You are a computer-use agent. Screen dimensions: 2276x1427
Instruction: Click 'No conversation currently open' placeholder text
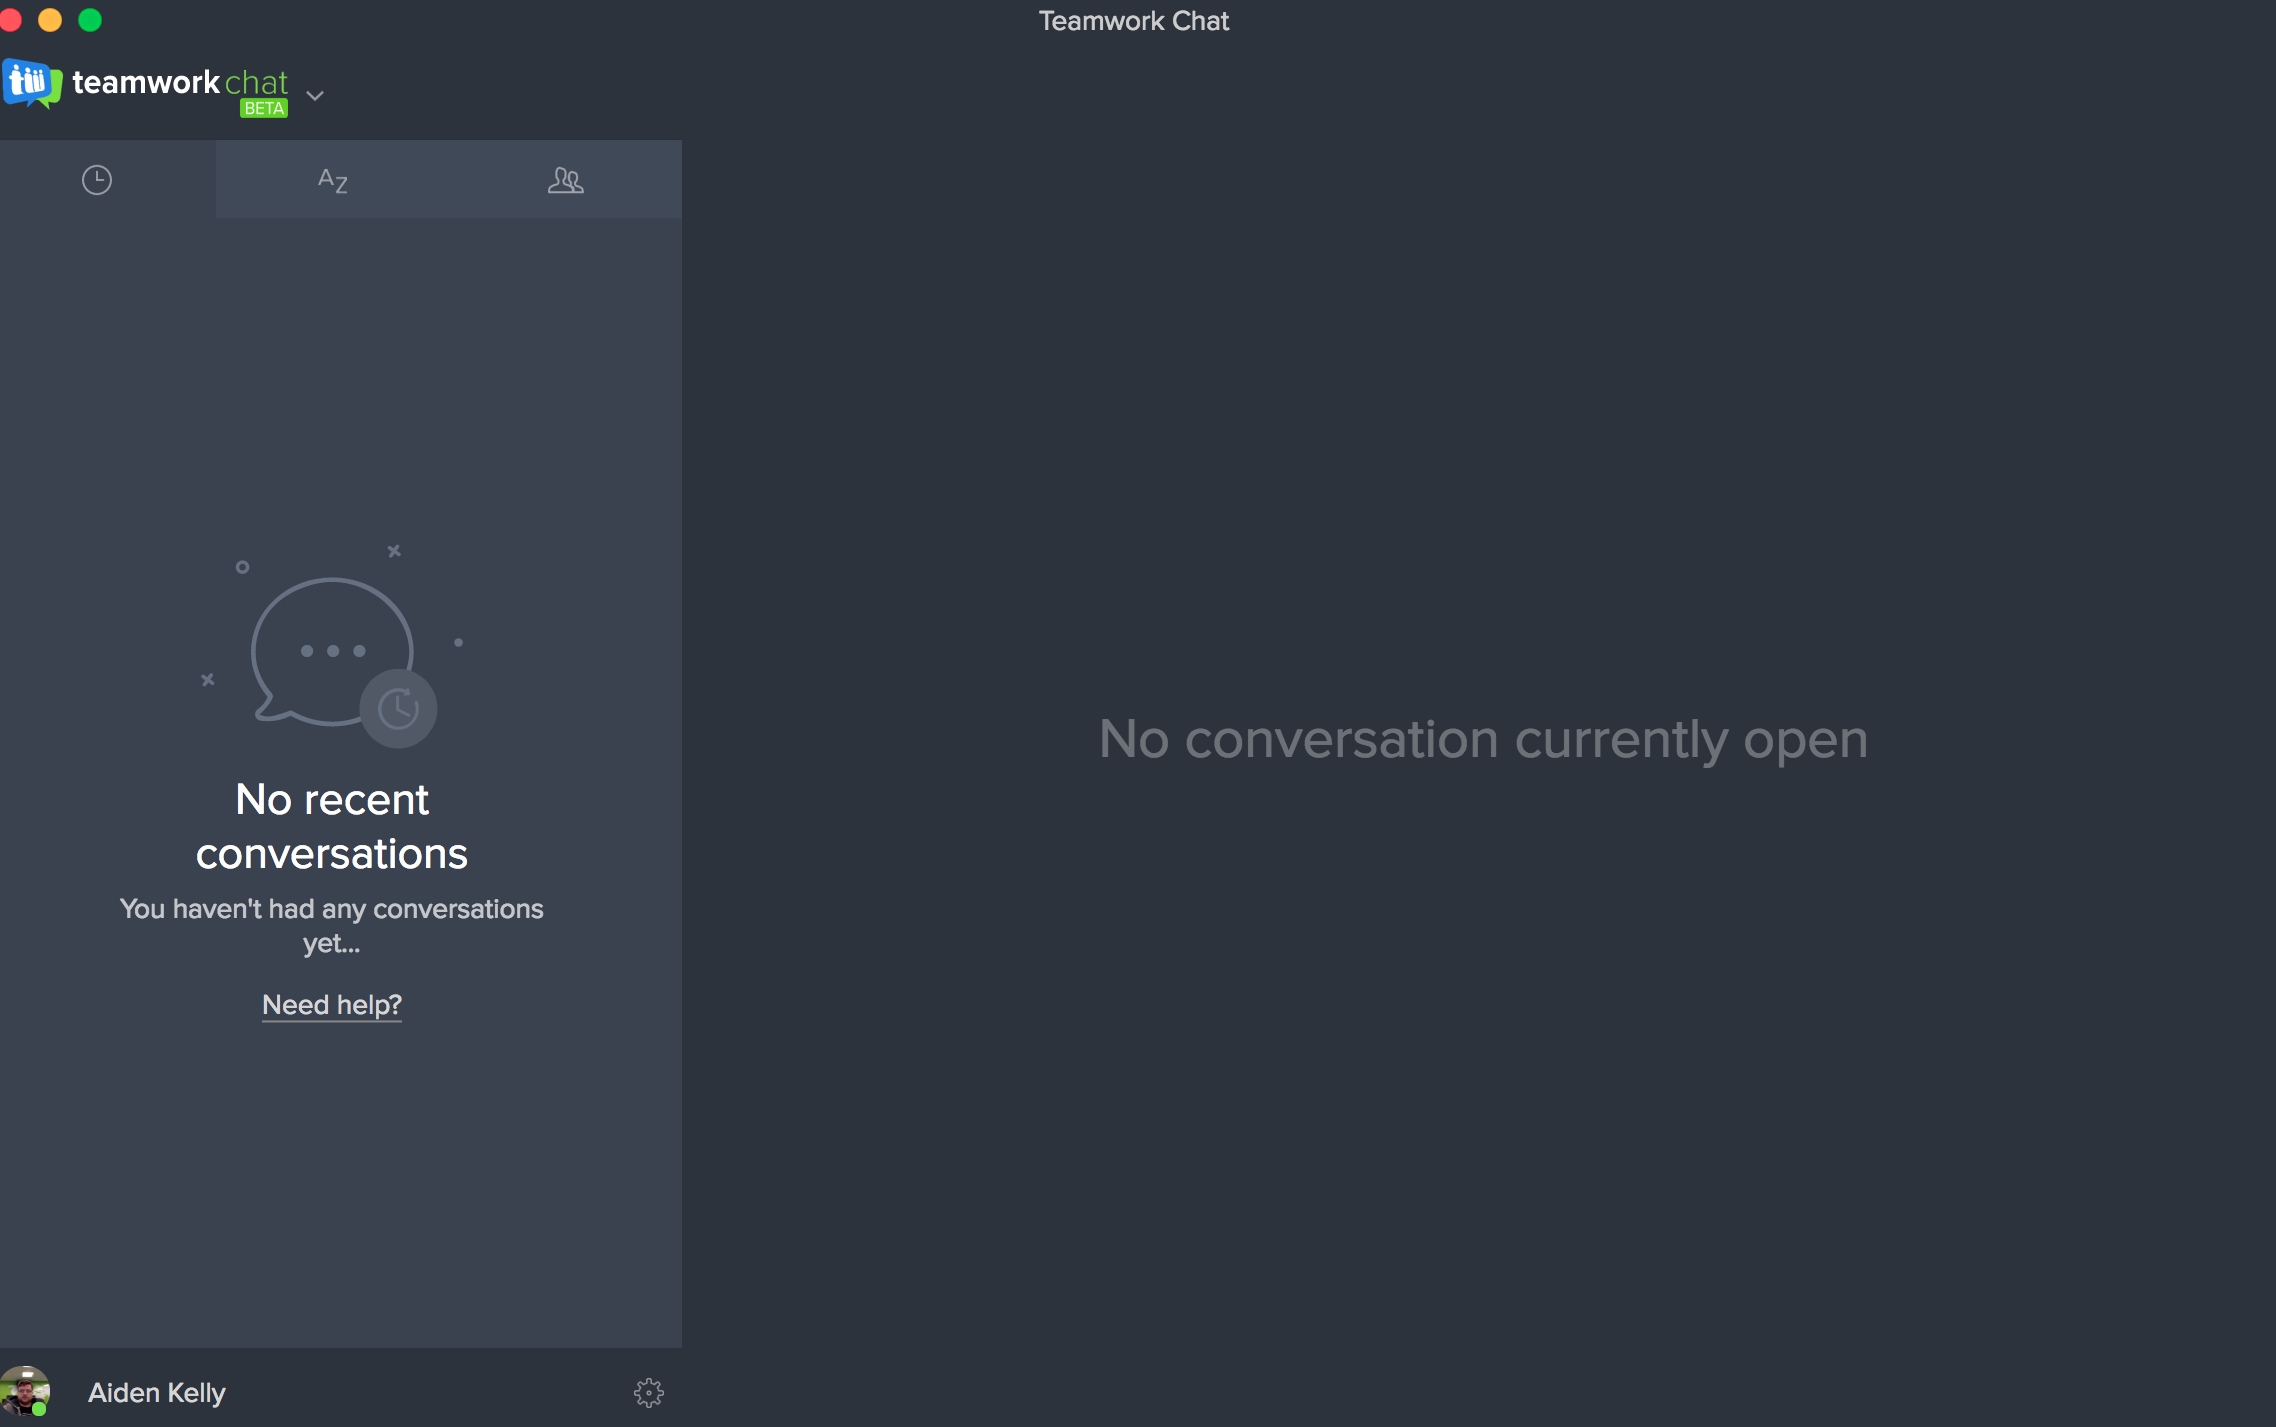pyautogui.click(x=1482, y=739)
